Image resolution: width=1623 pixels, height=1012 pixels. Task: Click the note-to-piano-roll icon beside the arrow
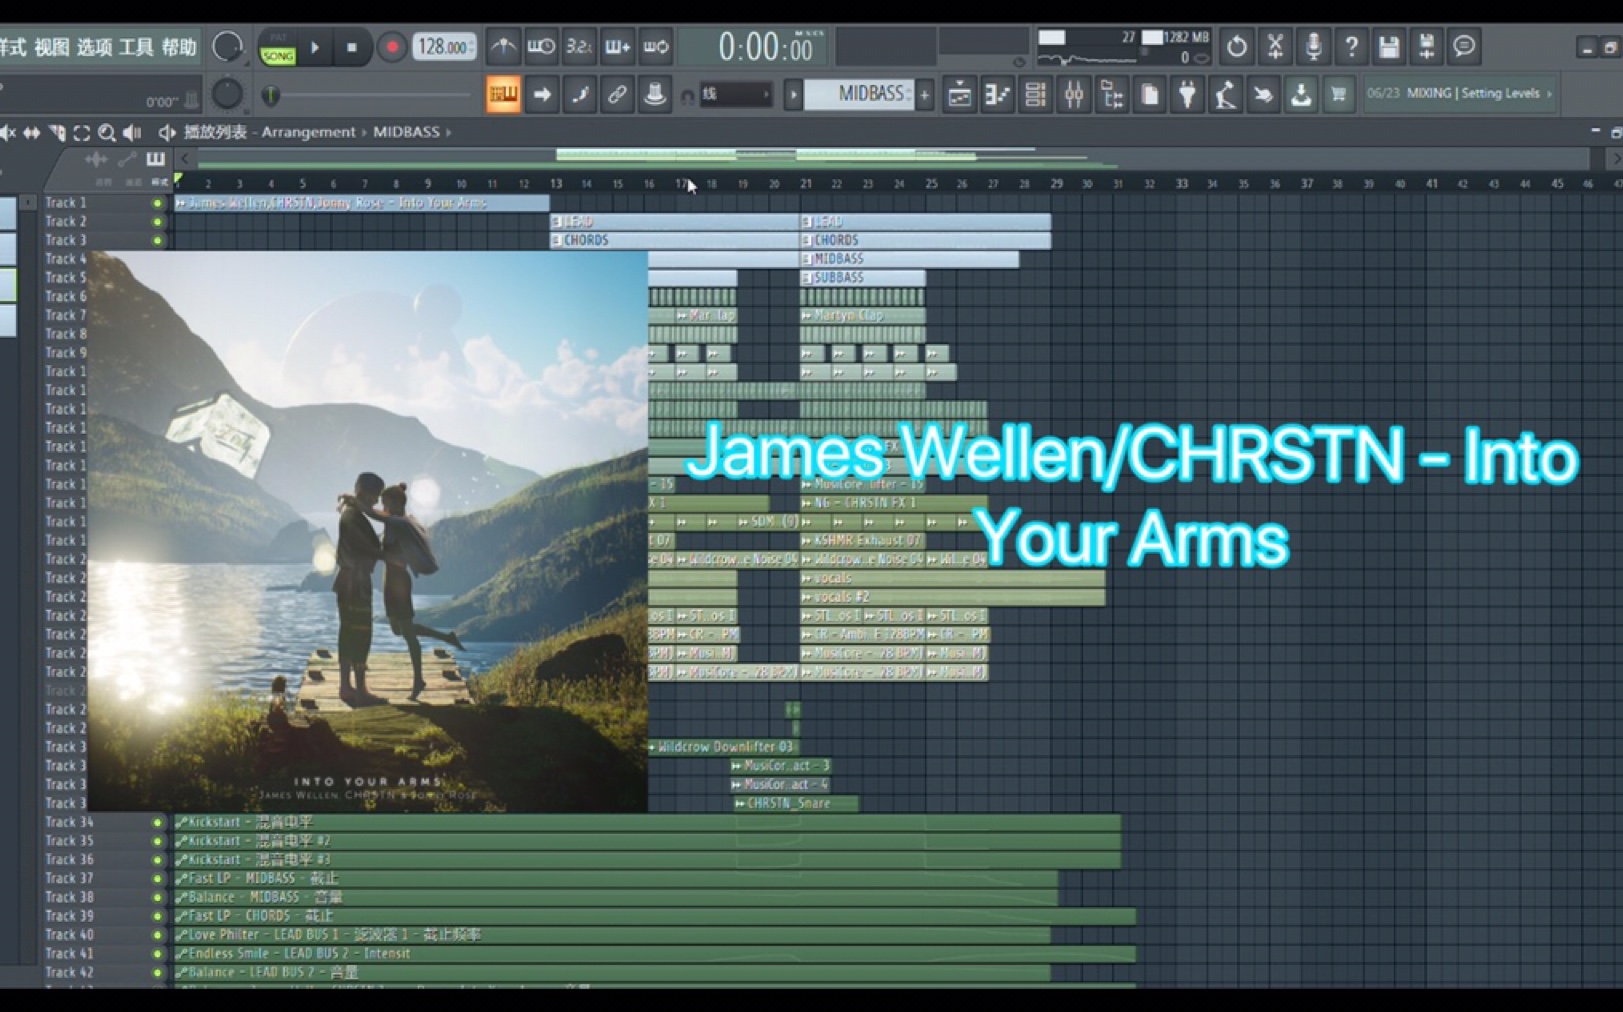580,95
